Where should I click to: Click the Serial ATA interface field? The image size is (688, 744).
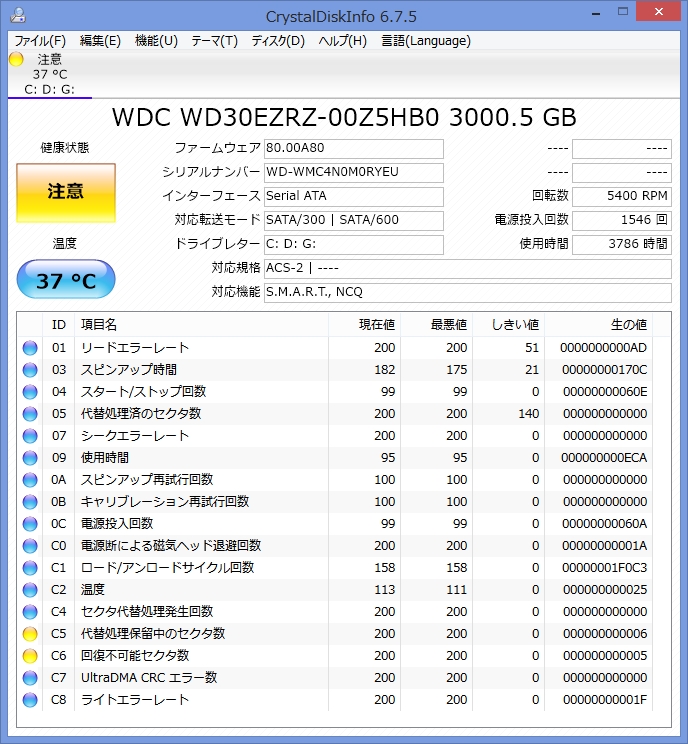click(x=353, y=196)
